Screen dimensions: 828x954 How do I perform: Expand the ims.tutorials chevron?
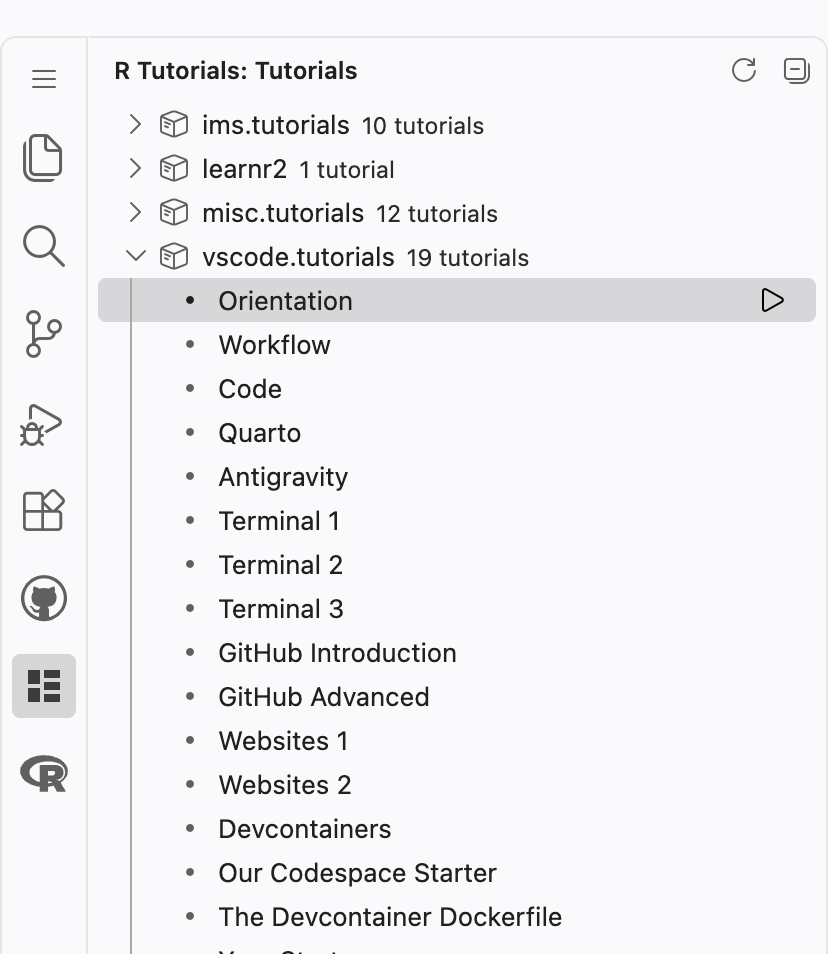click(135, 125)
